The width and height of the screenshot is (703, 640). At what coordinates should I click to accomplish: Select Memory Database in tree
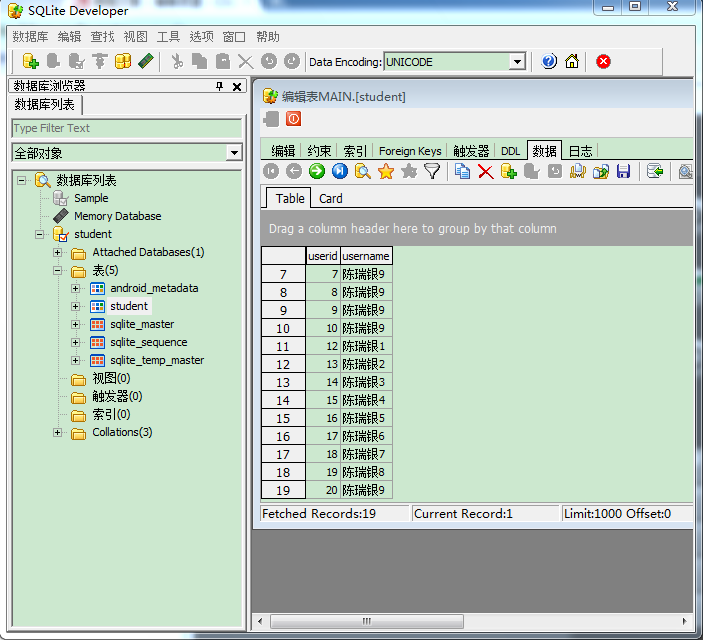coord(118,216)
